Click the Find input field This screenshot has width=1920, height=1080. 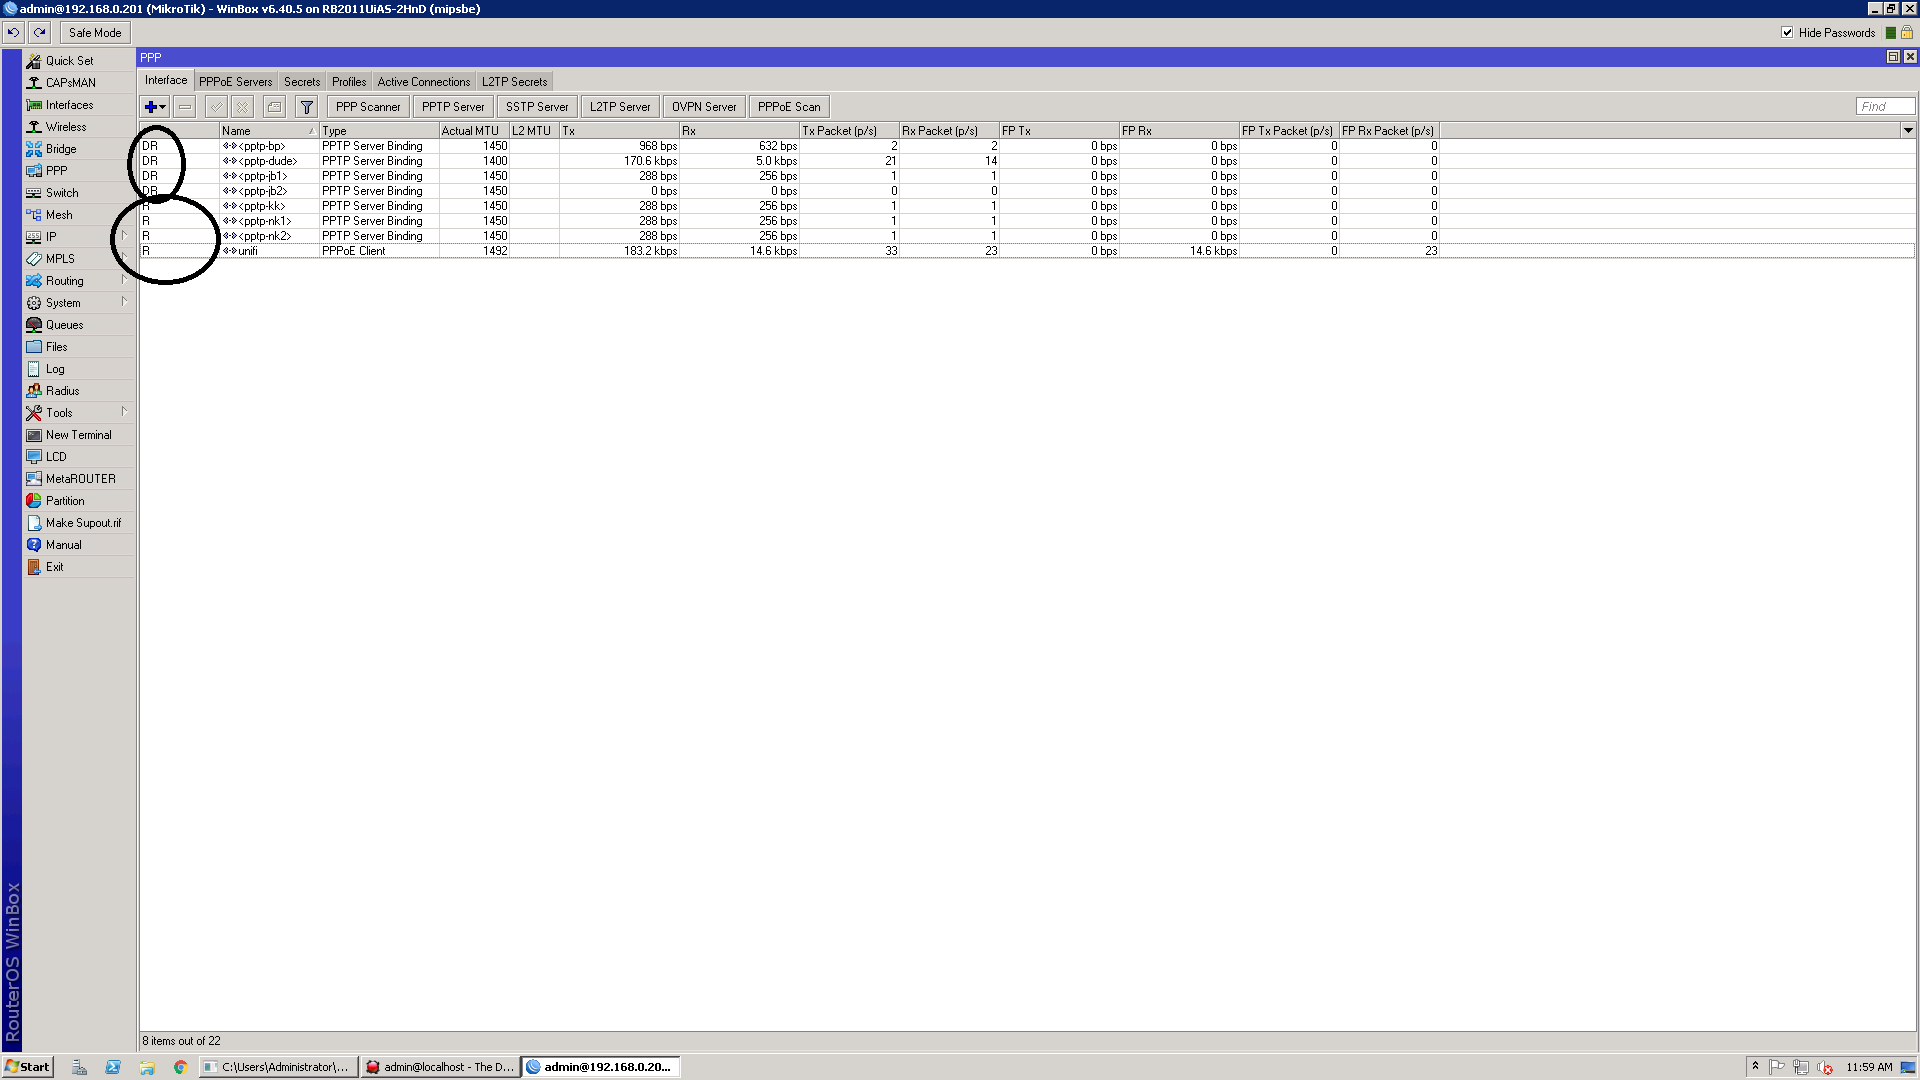tap(1885, 107)
